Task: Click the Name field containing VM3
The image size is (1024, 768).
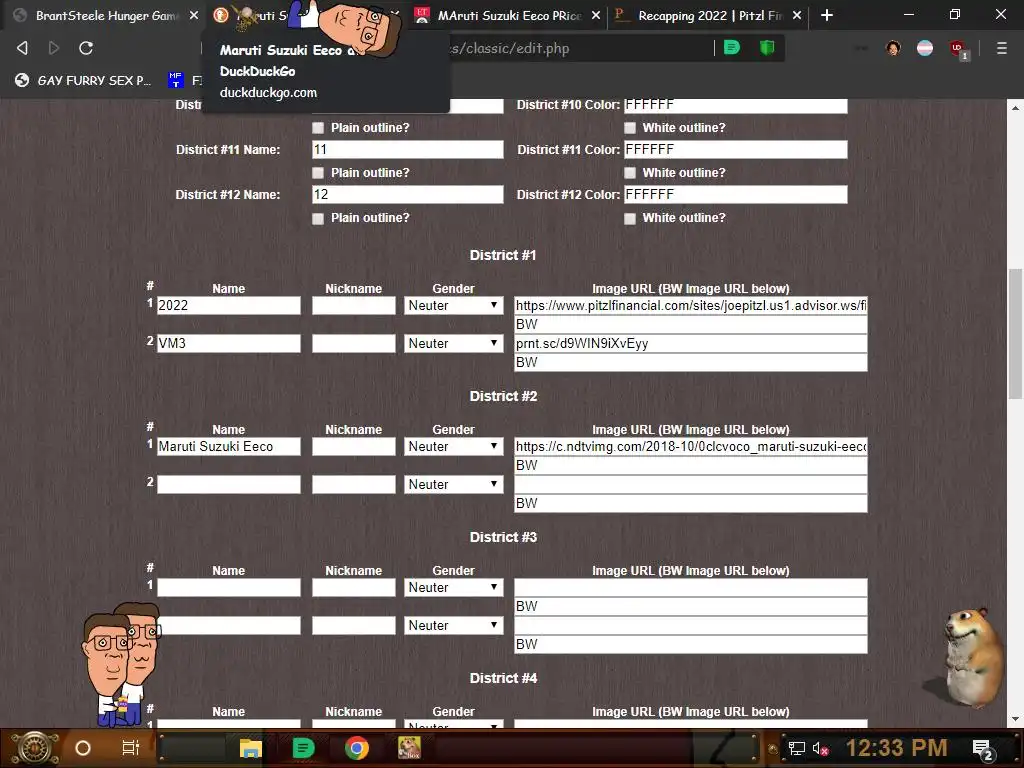Action: coord(229,344)
